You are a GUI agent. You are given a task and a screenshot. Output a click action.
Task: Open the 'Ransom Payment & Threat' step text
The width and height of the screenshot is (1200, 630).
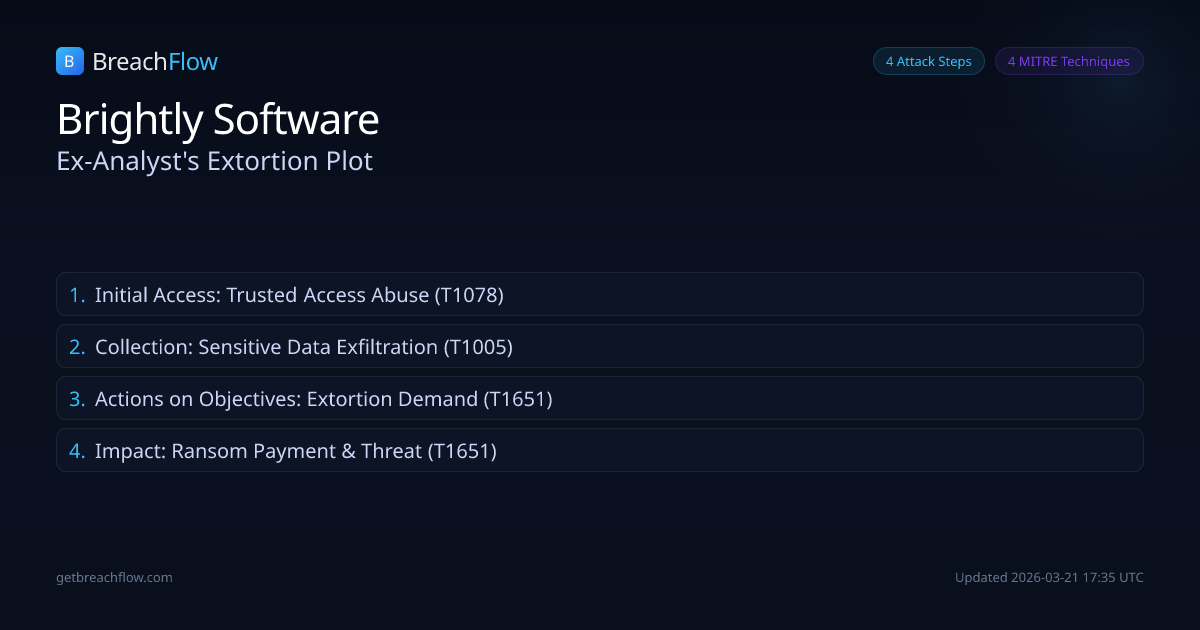click(296, 451)
